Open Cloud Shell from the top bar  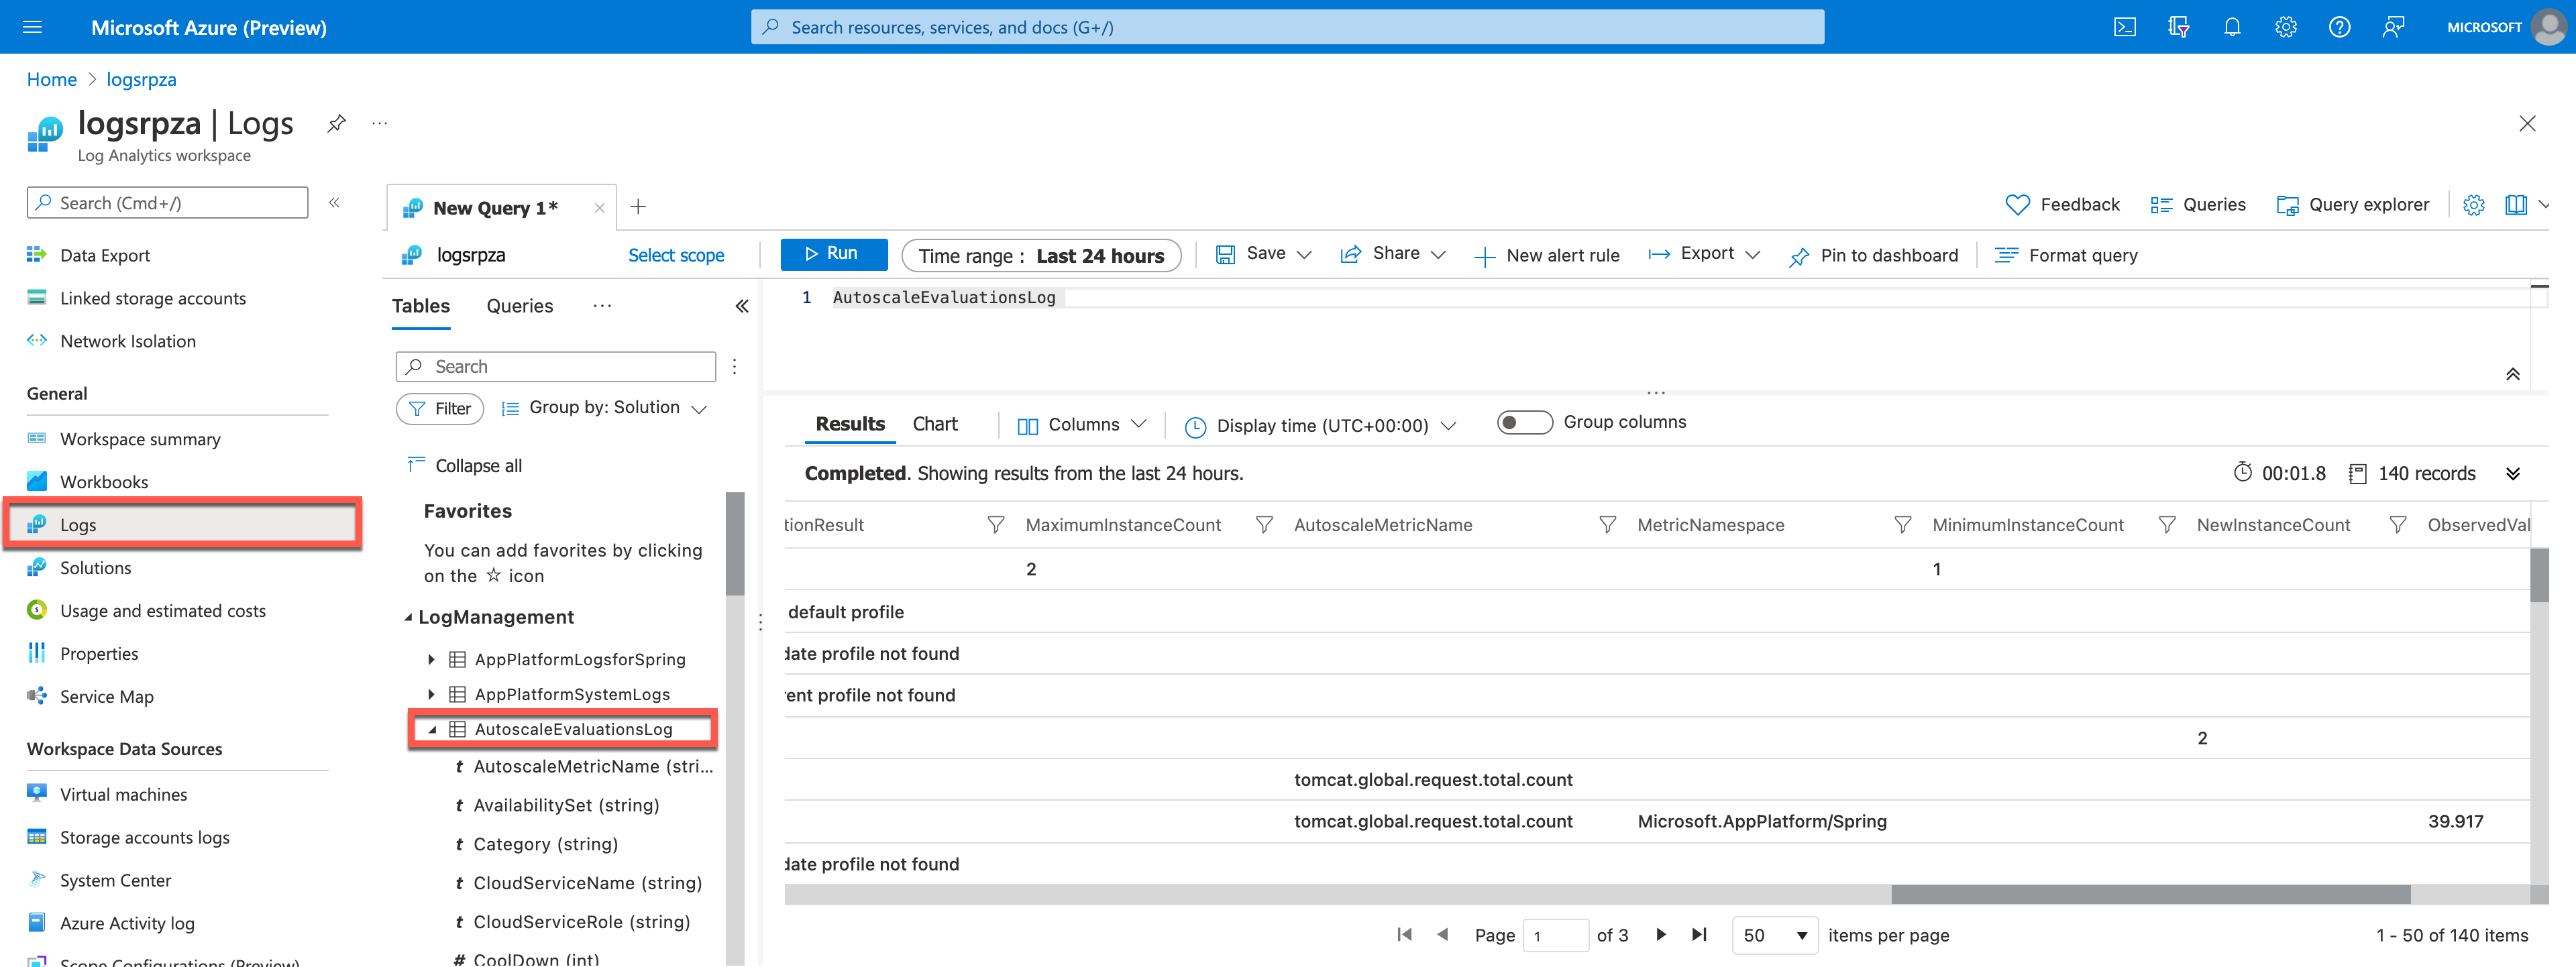2124,27
